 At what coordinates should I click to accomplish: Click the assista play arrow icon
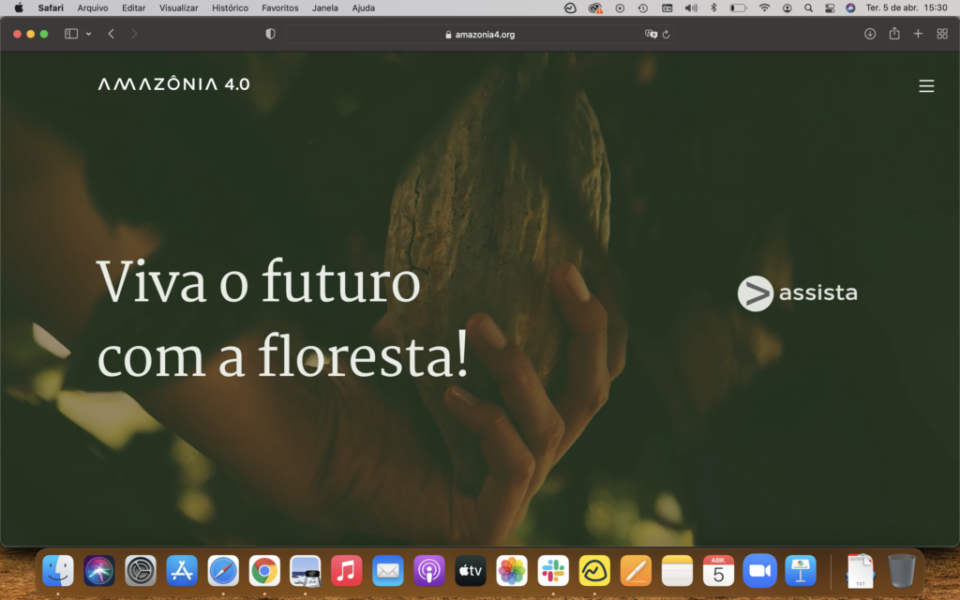[755, 293]
